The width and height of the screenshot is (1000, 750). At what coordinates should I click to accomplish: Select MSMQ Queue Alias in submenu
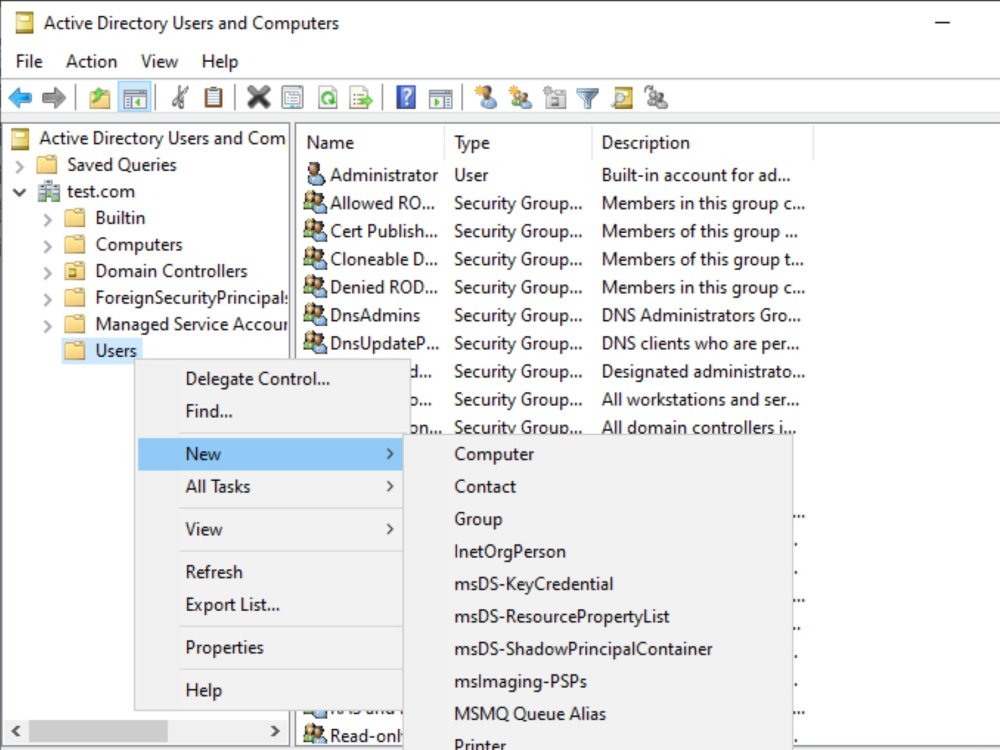tap(598, 714)
